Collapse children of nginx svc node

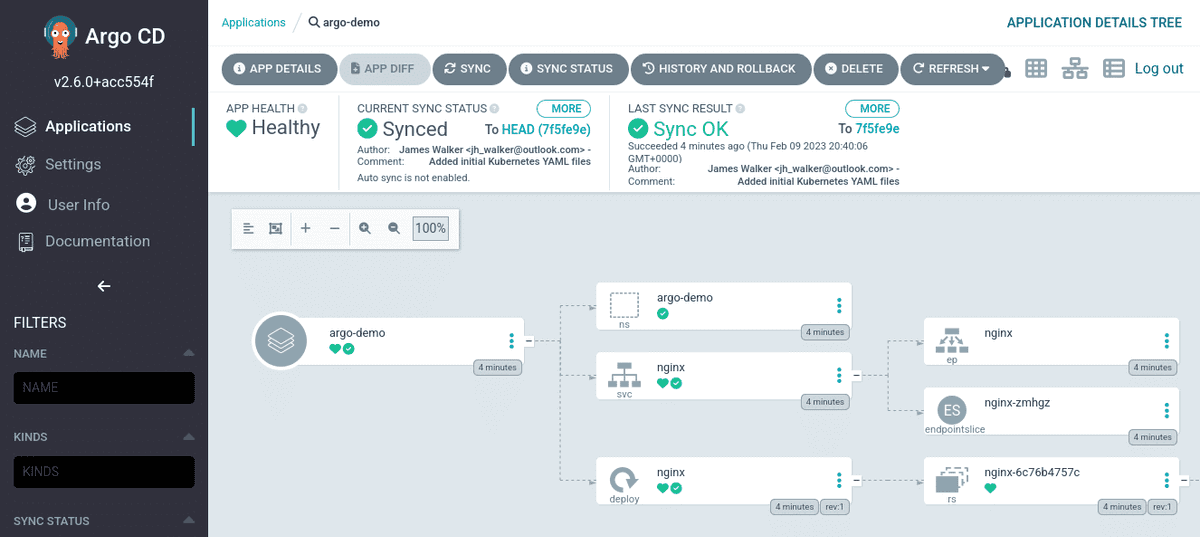[x=856, y=376]
